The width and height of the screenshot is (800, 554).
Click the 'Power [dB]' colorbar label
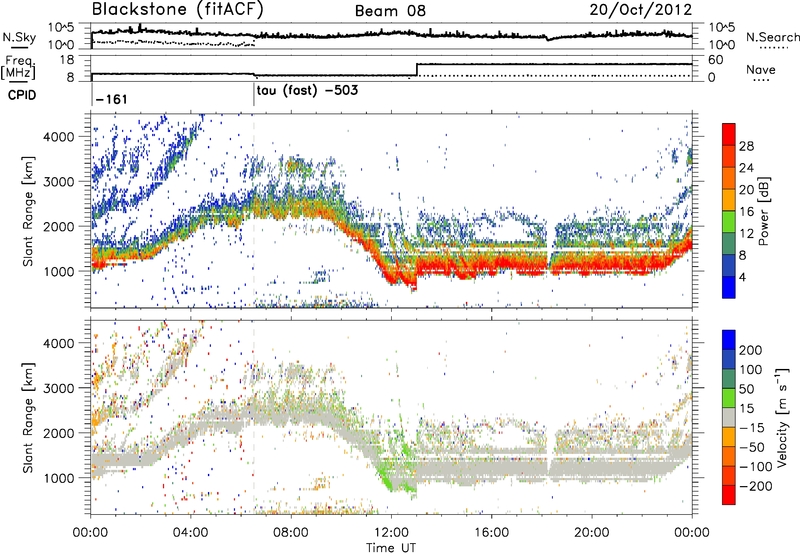pyautogui.click(x=763, y=211)
